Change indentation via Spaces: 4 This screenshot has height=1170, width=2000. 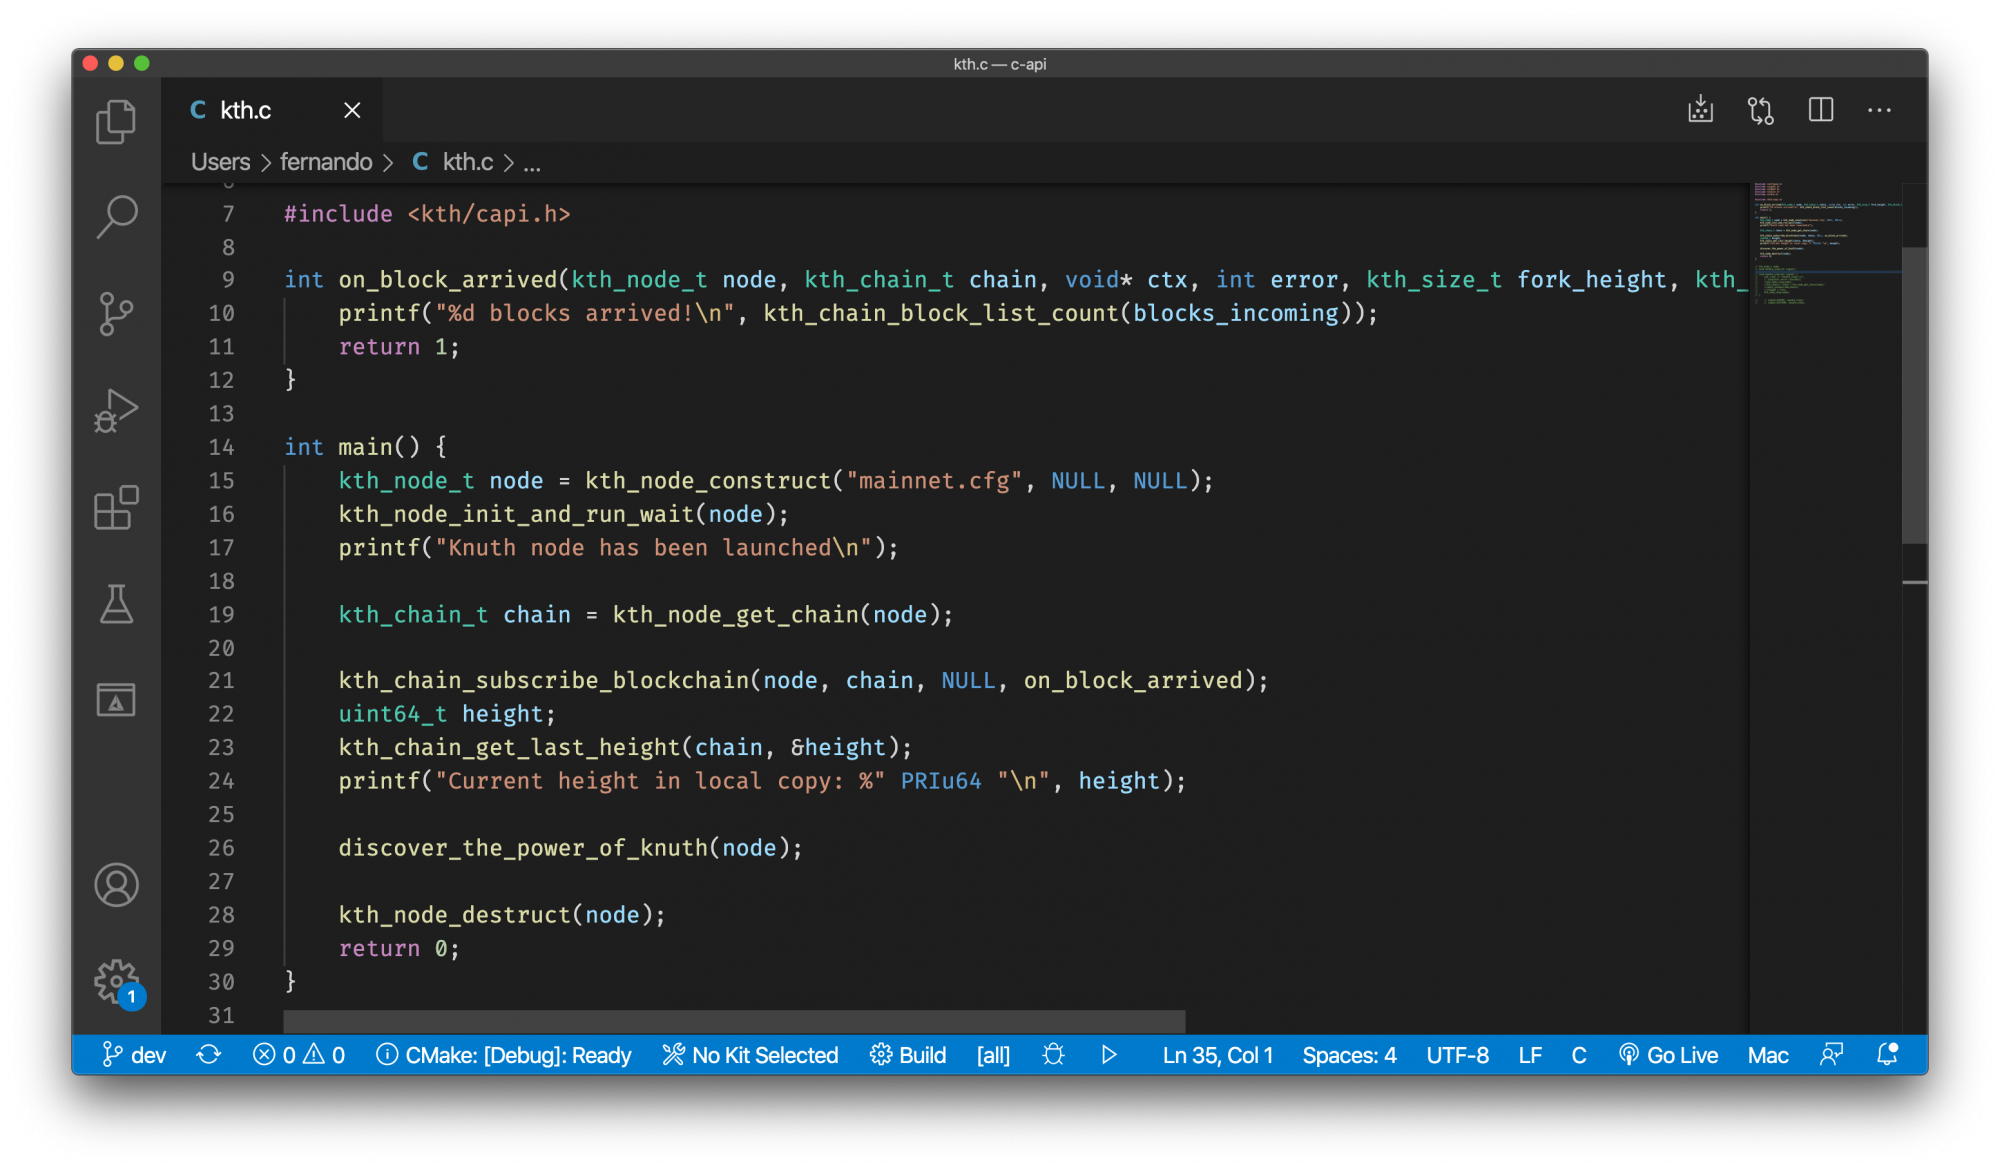pyautogui.click(x=1349, y=1055)
